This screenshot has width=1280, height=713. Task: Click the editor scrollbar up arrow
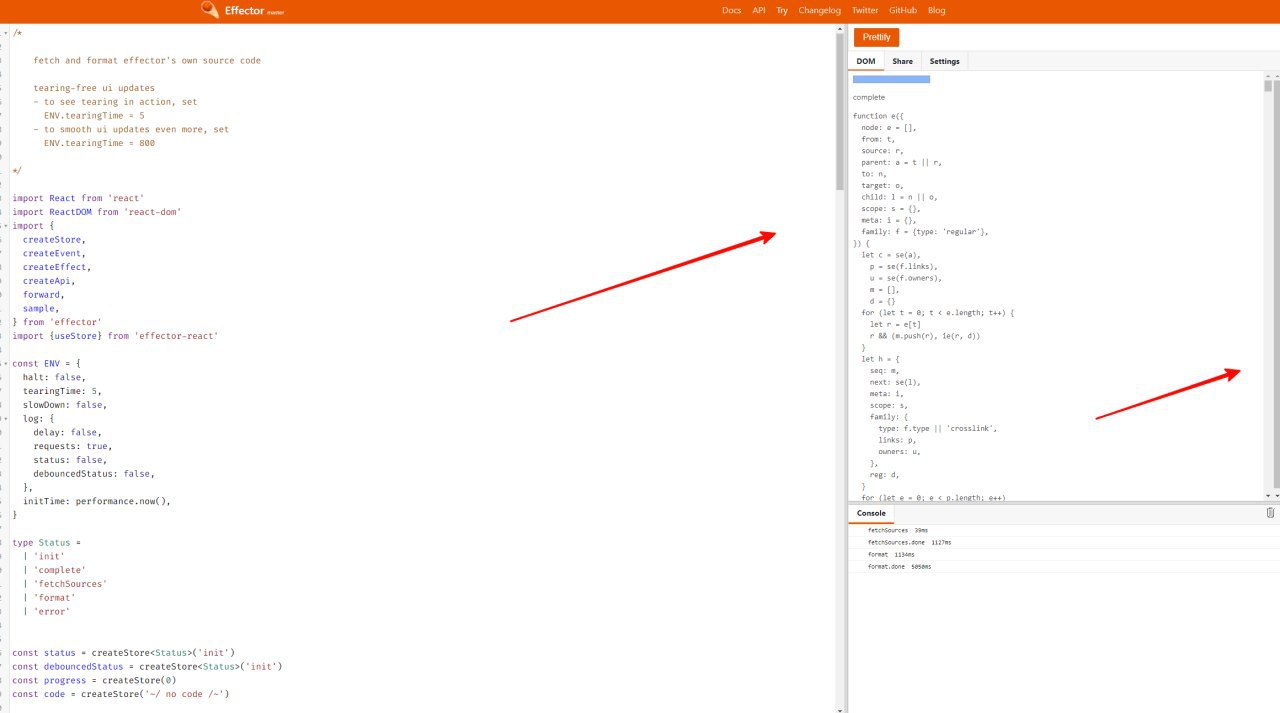840,28
